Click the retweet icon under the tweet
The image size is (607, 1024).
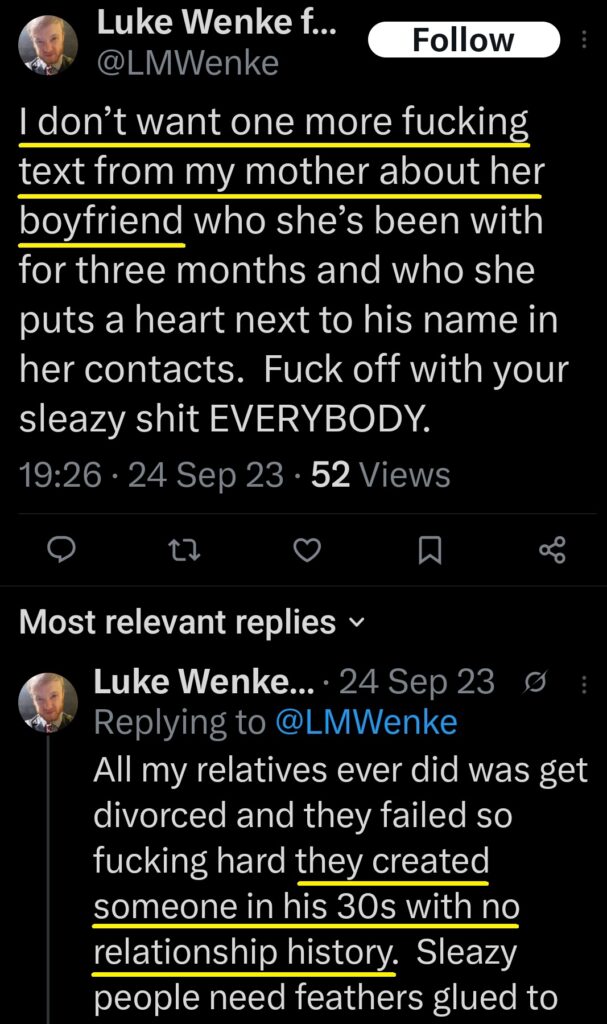coord(184,550)
